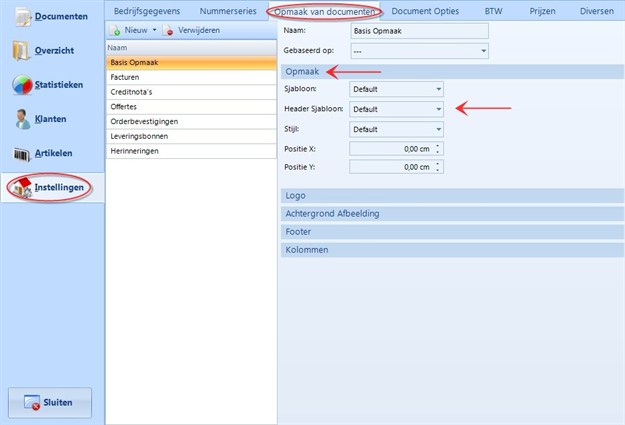Image resolution: width=625 pixels, height=425 pixels.
Task: Select Leveringsbonnen in the list
Action: click(x=191, y=136)
